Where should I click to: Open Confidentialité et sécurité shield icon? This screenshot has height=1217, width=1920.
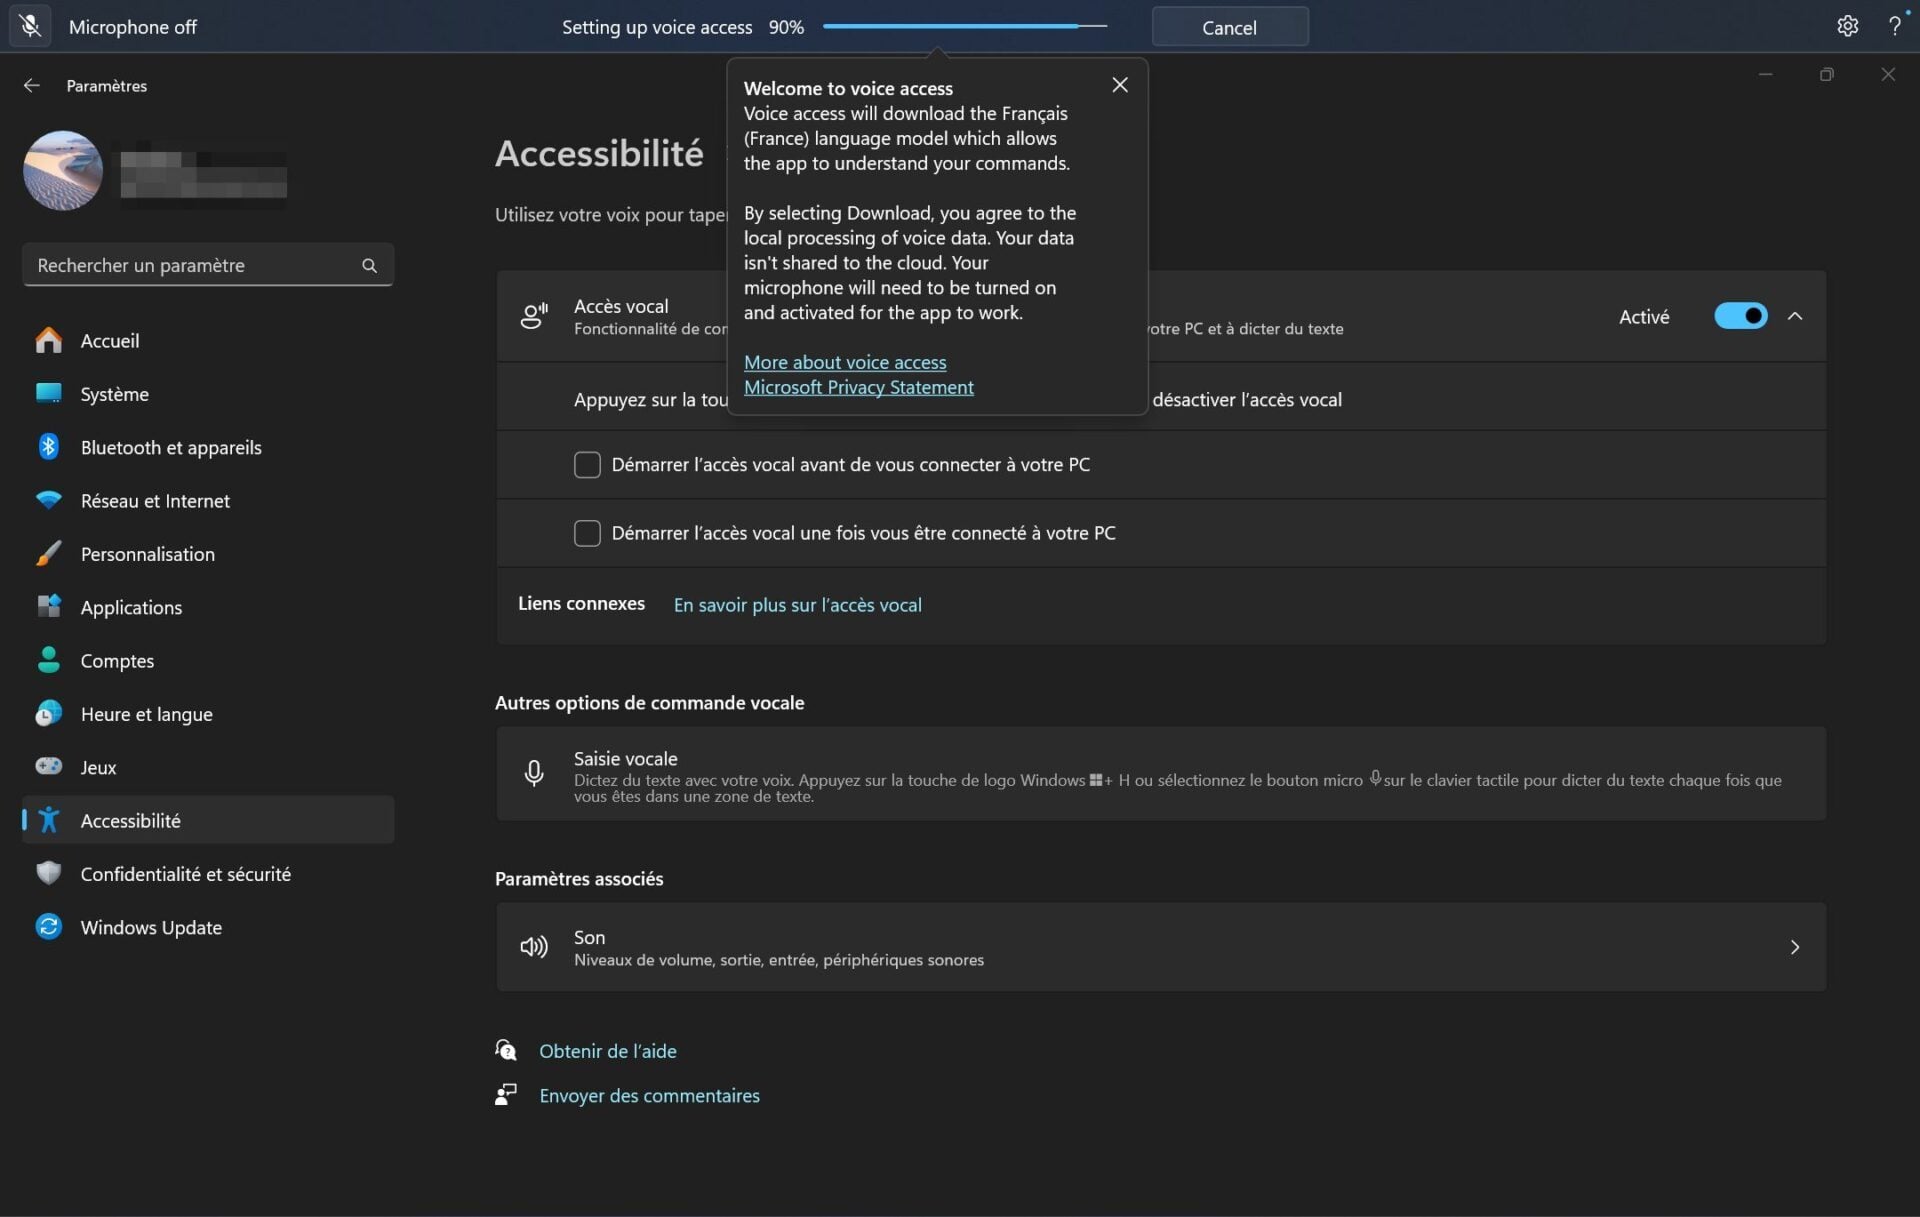point(48,873)
